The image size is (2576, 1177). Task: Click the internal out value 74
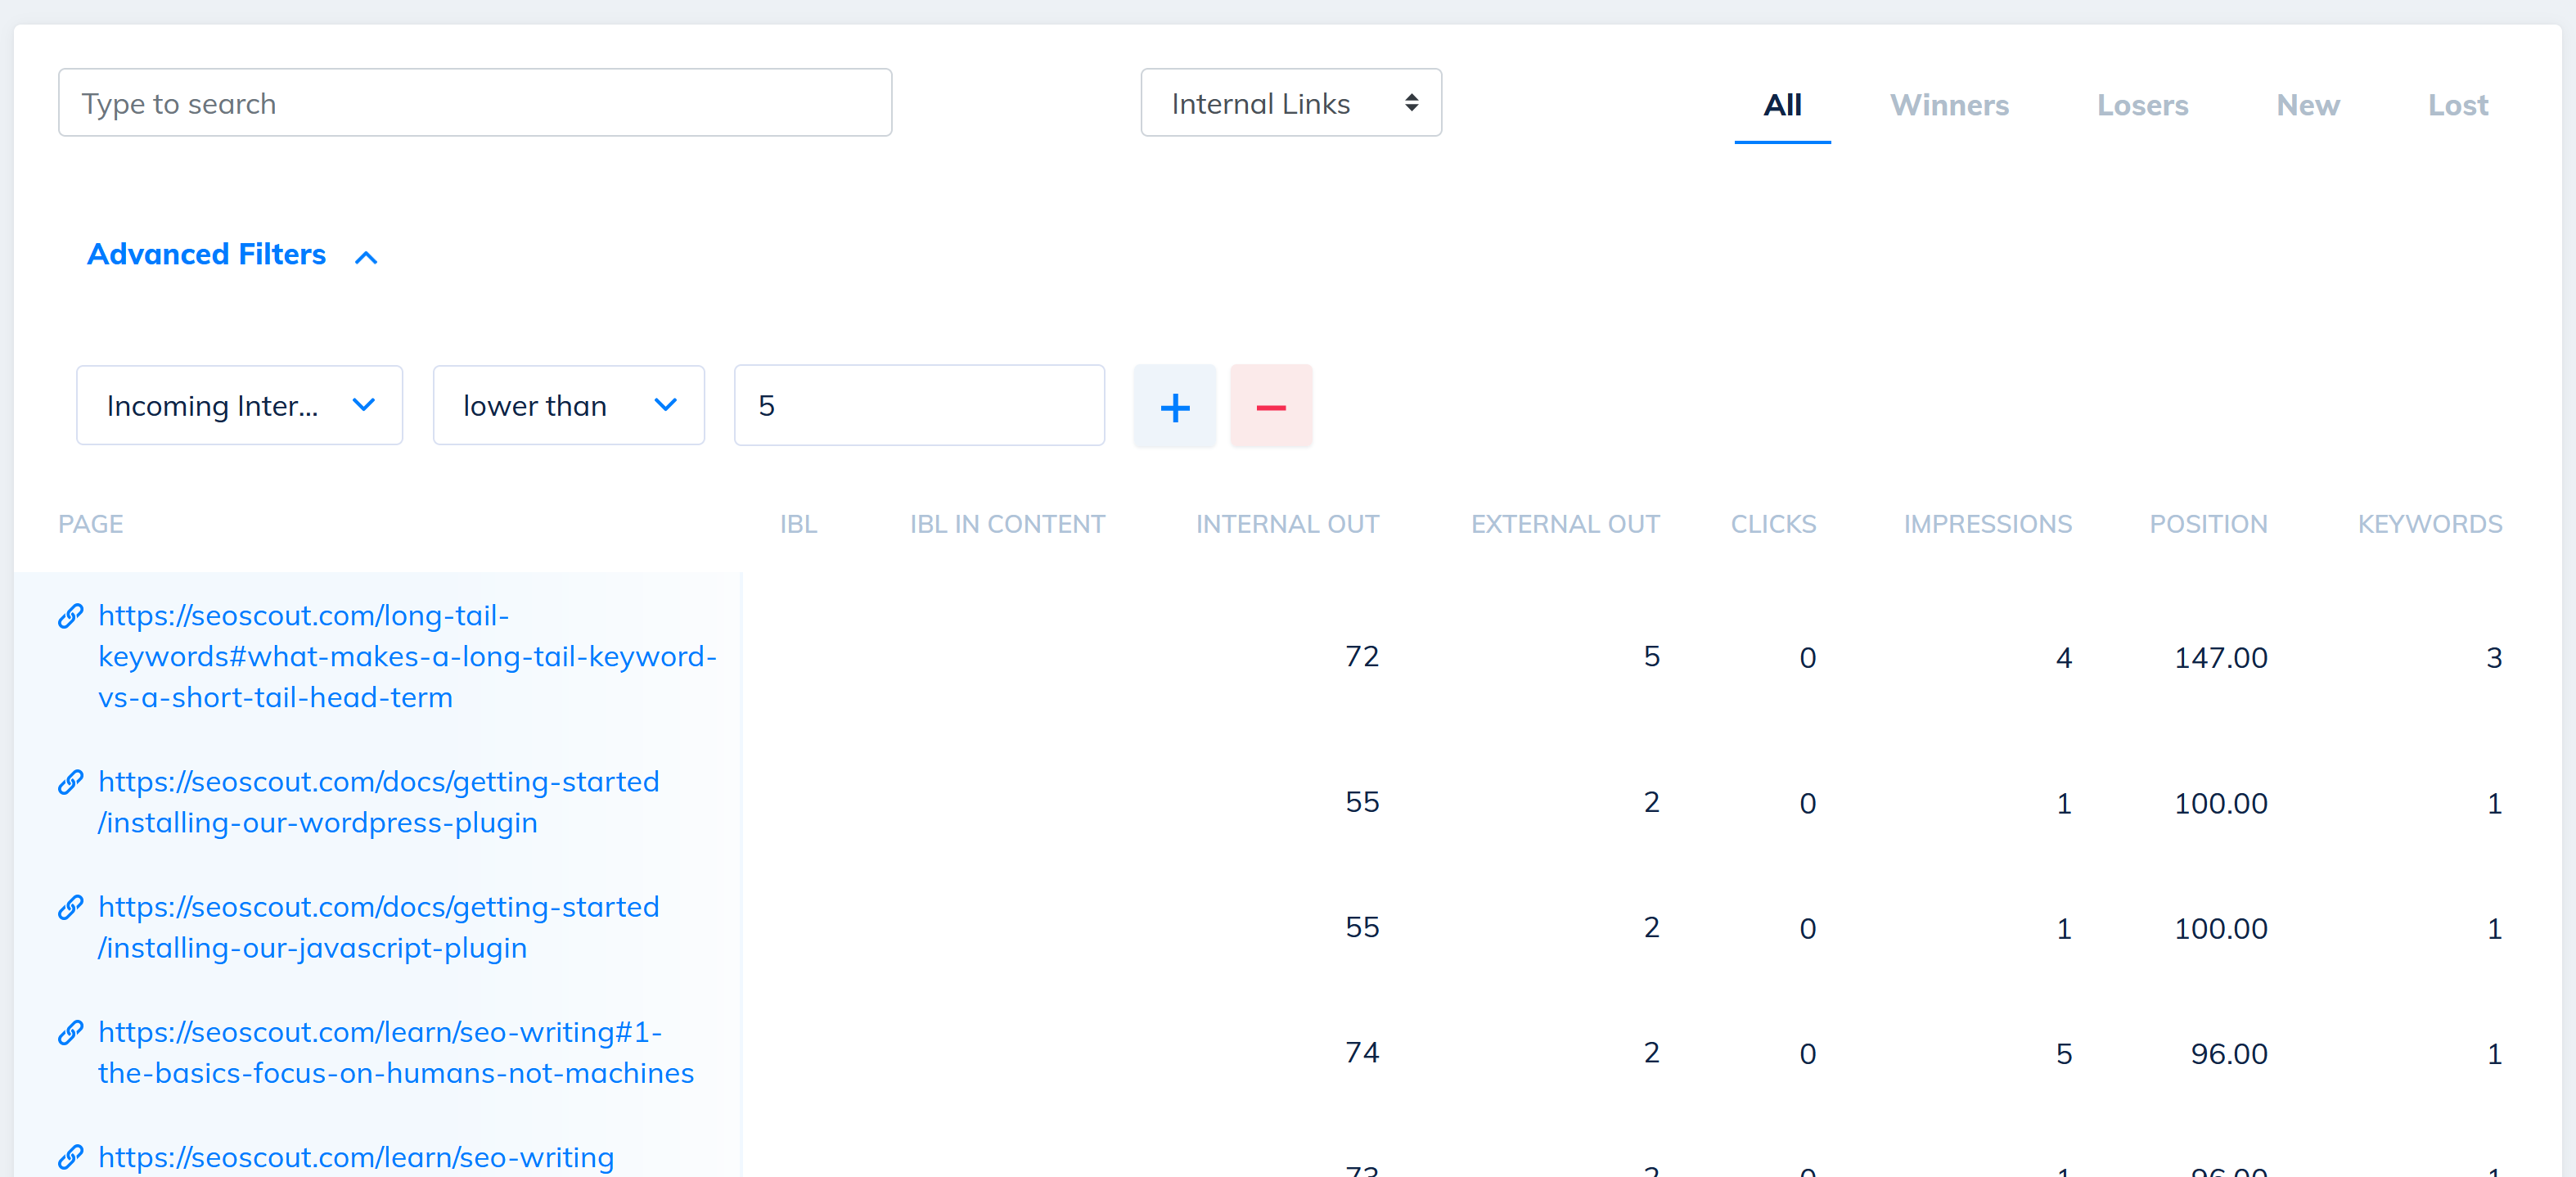[1362, 1053]
